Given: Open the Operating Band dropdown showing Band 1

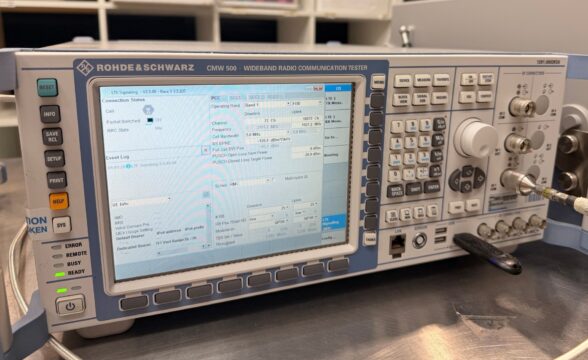Looking at the screenshot, I should click(267, 105).
